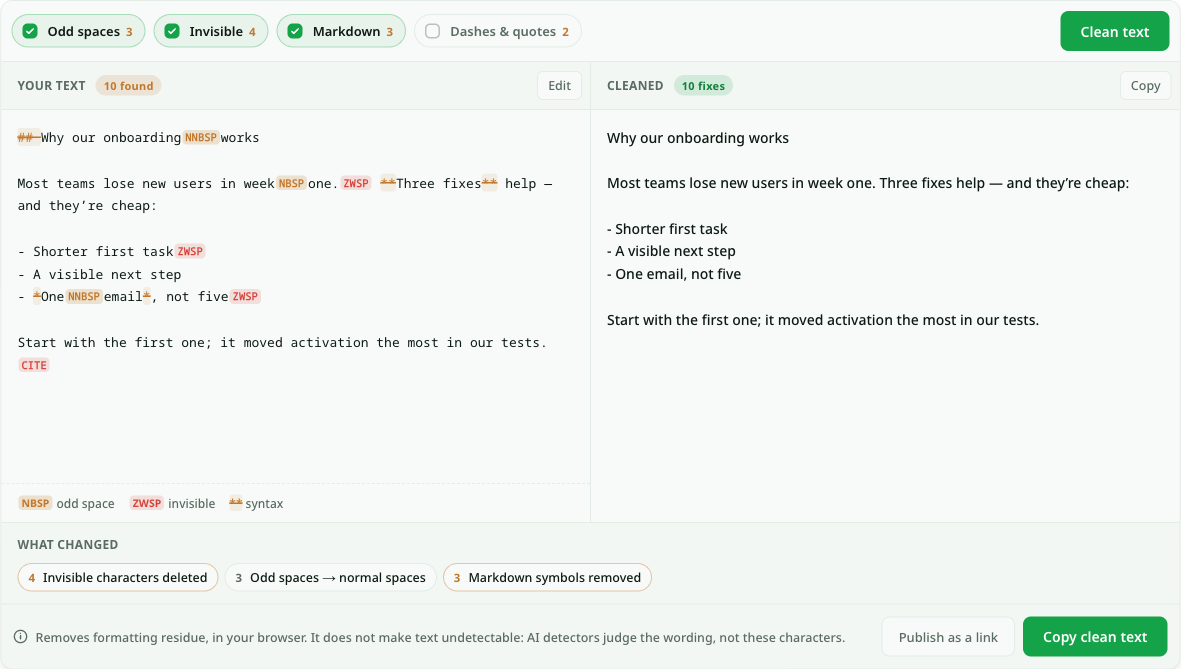Uncheck the Odd spaces filter
The image size is (1181, 671).
click(x=78, y=31)
